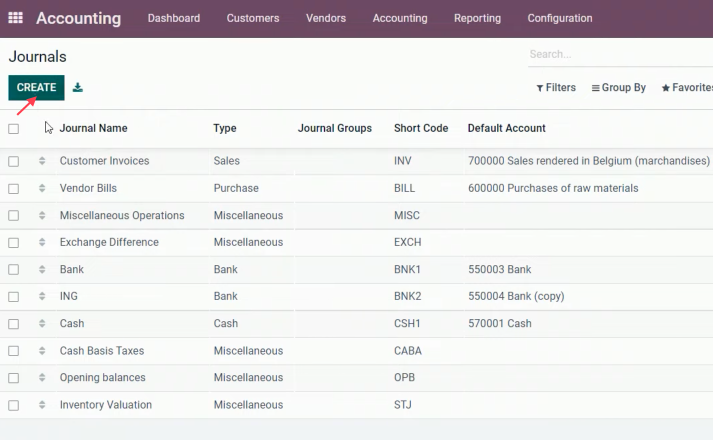Open the Filters dropdown
Screen dimensions: 713x440
click(556, 88)
